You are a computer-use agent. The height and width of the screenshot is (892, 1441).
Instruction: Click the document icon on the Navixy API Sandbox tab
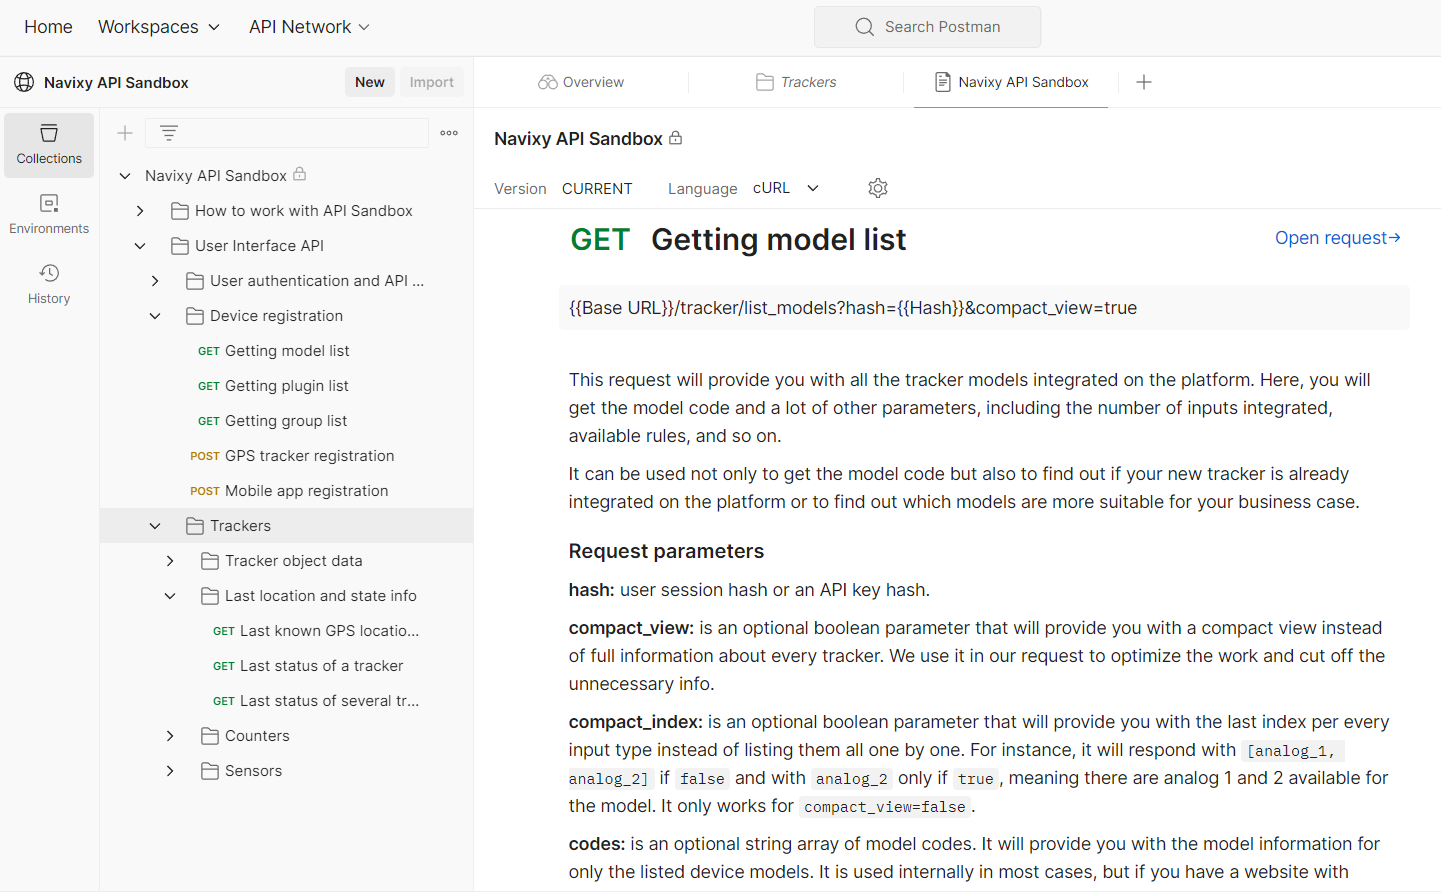(942, 82)
